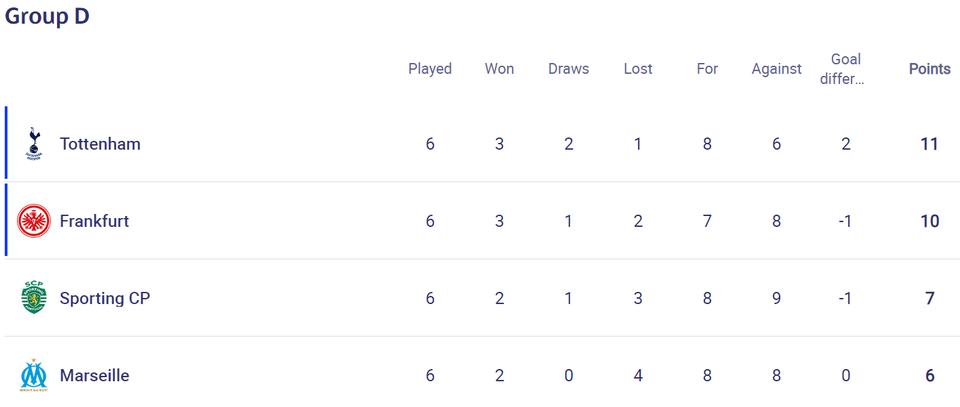Click the Marseille blue OM logo
This screenshot has height=407, width=960.
(34, 375)
